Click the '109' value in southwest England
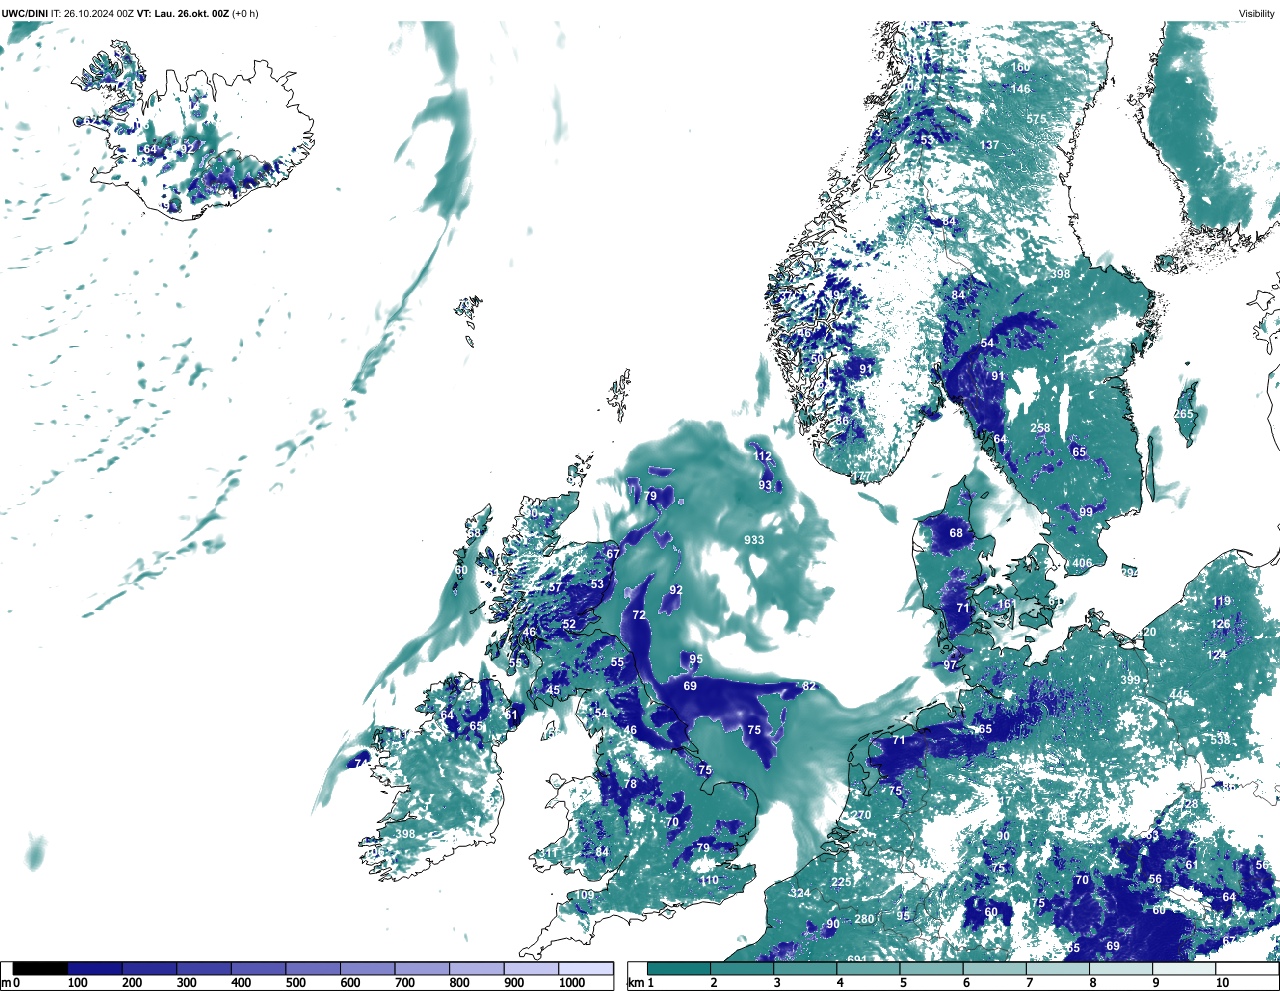 coord(585,895)
